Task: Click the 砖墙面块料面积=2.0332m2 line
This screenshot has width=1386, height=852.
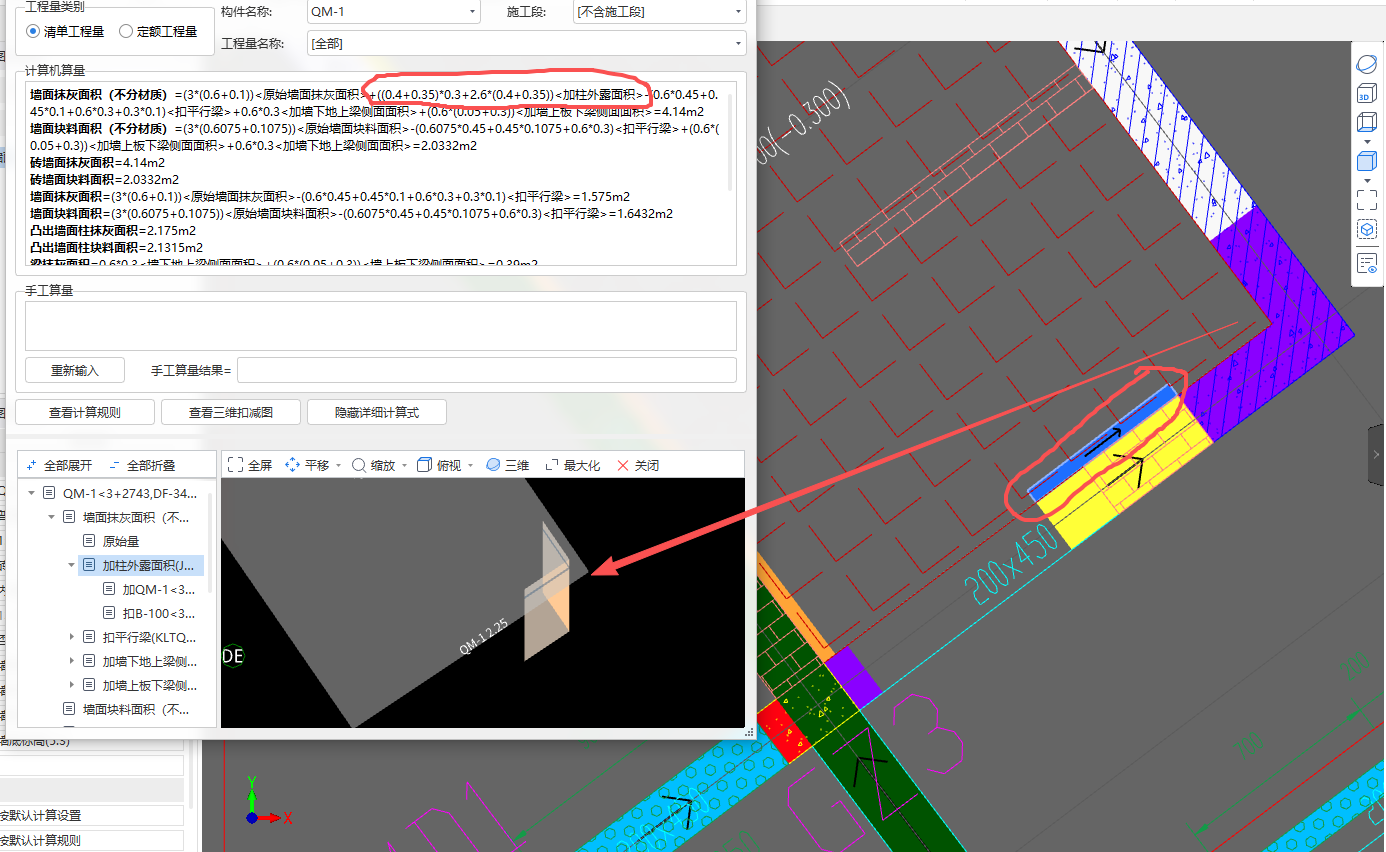Action: [105, 179]
